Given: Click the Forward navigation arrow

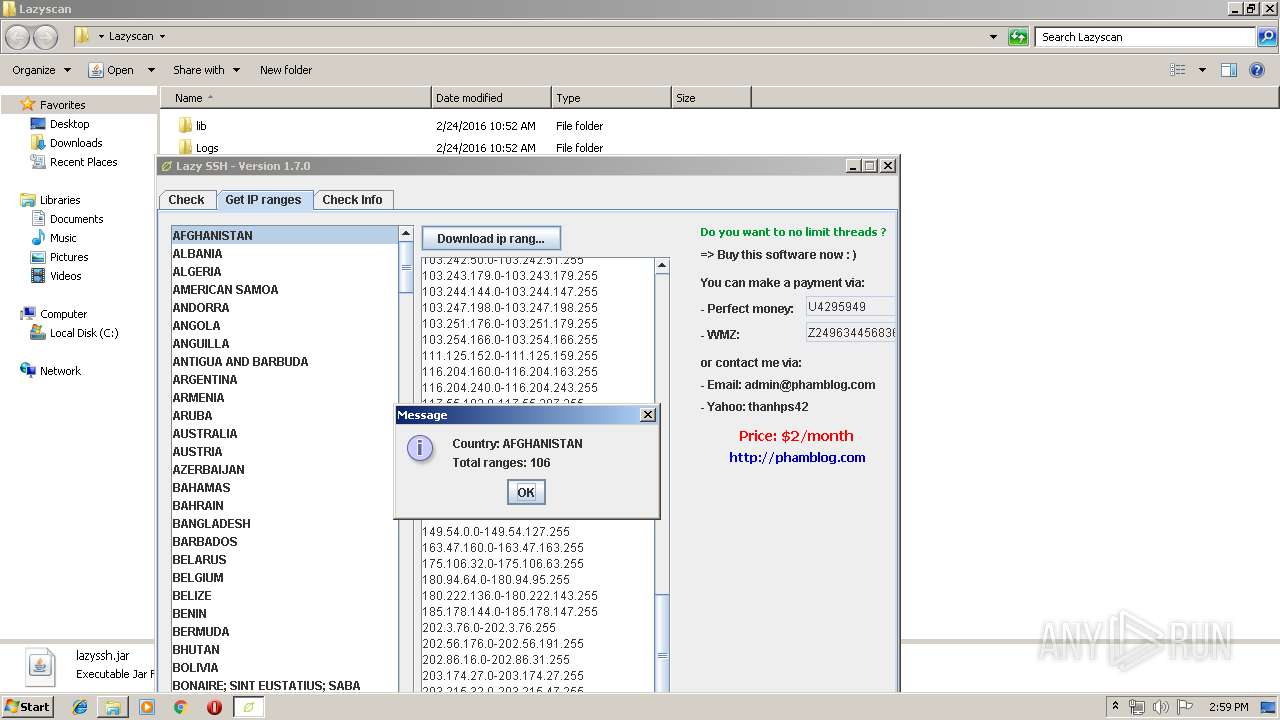Looking at the screenshot, I should 45,37.
